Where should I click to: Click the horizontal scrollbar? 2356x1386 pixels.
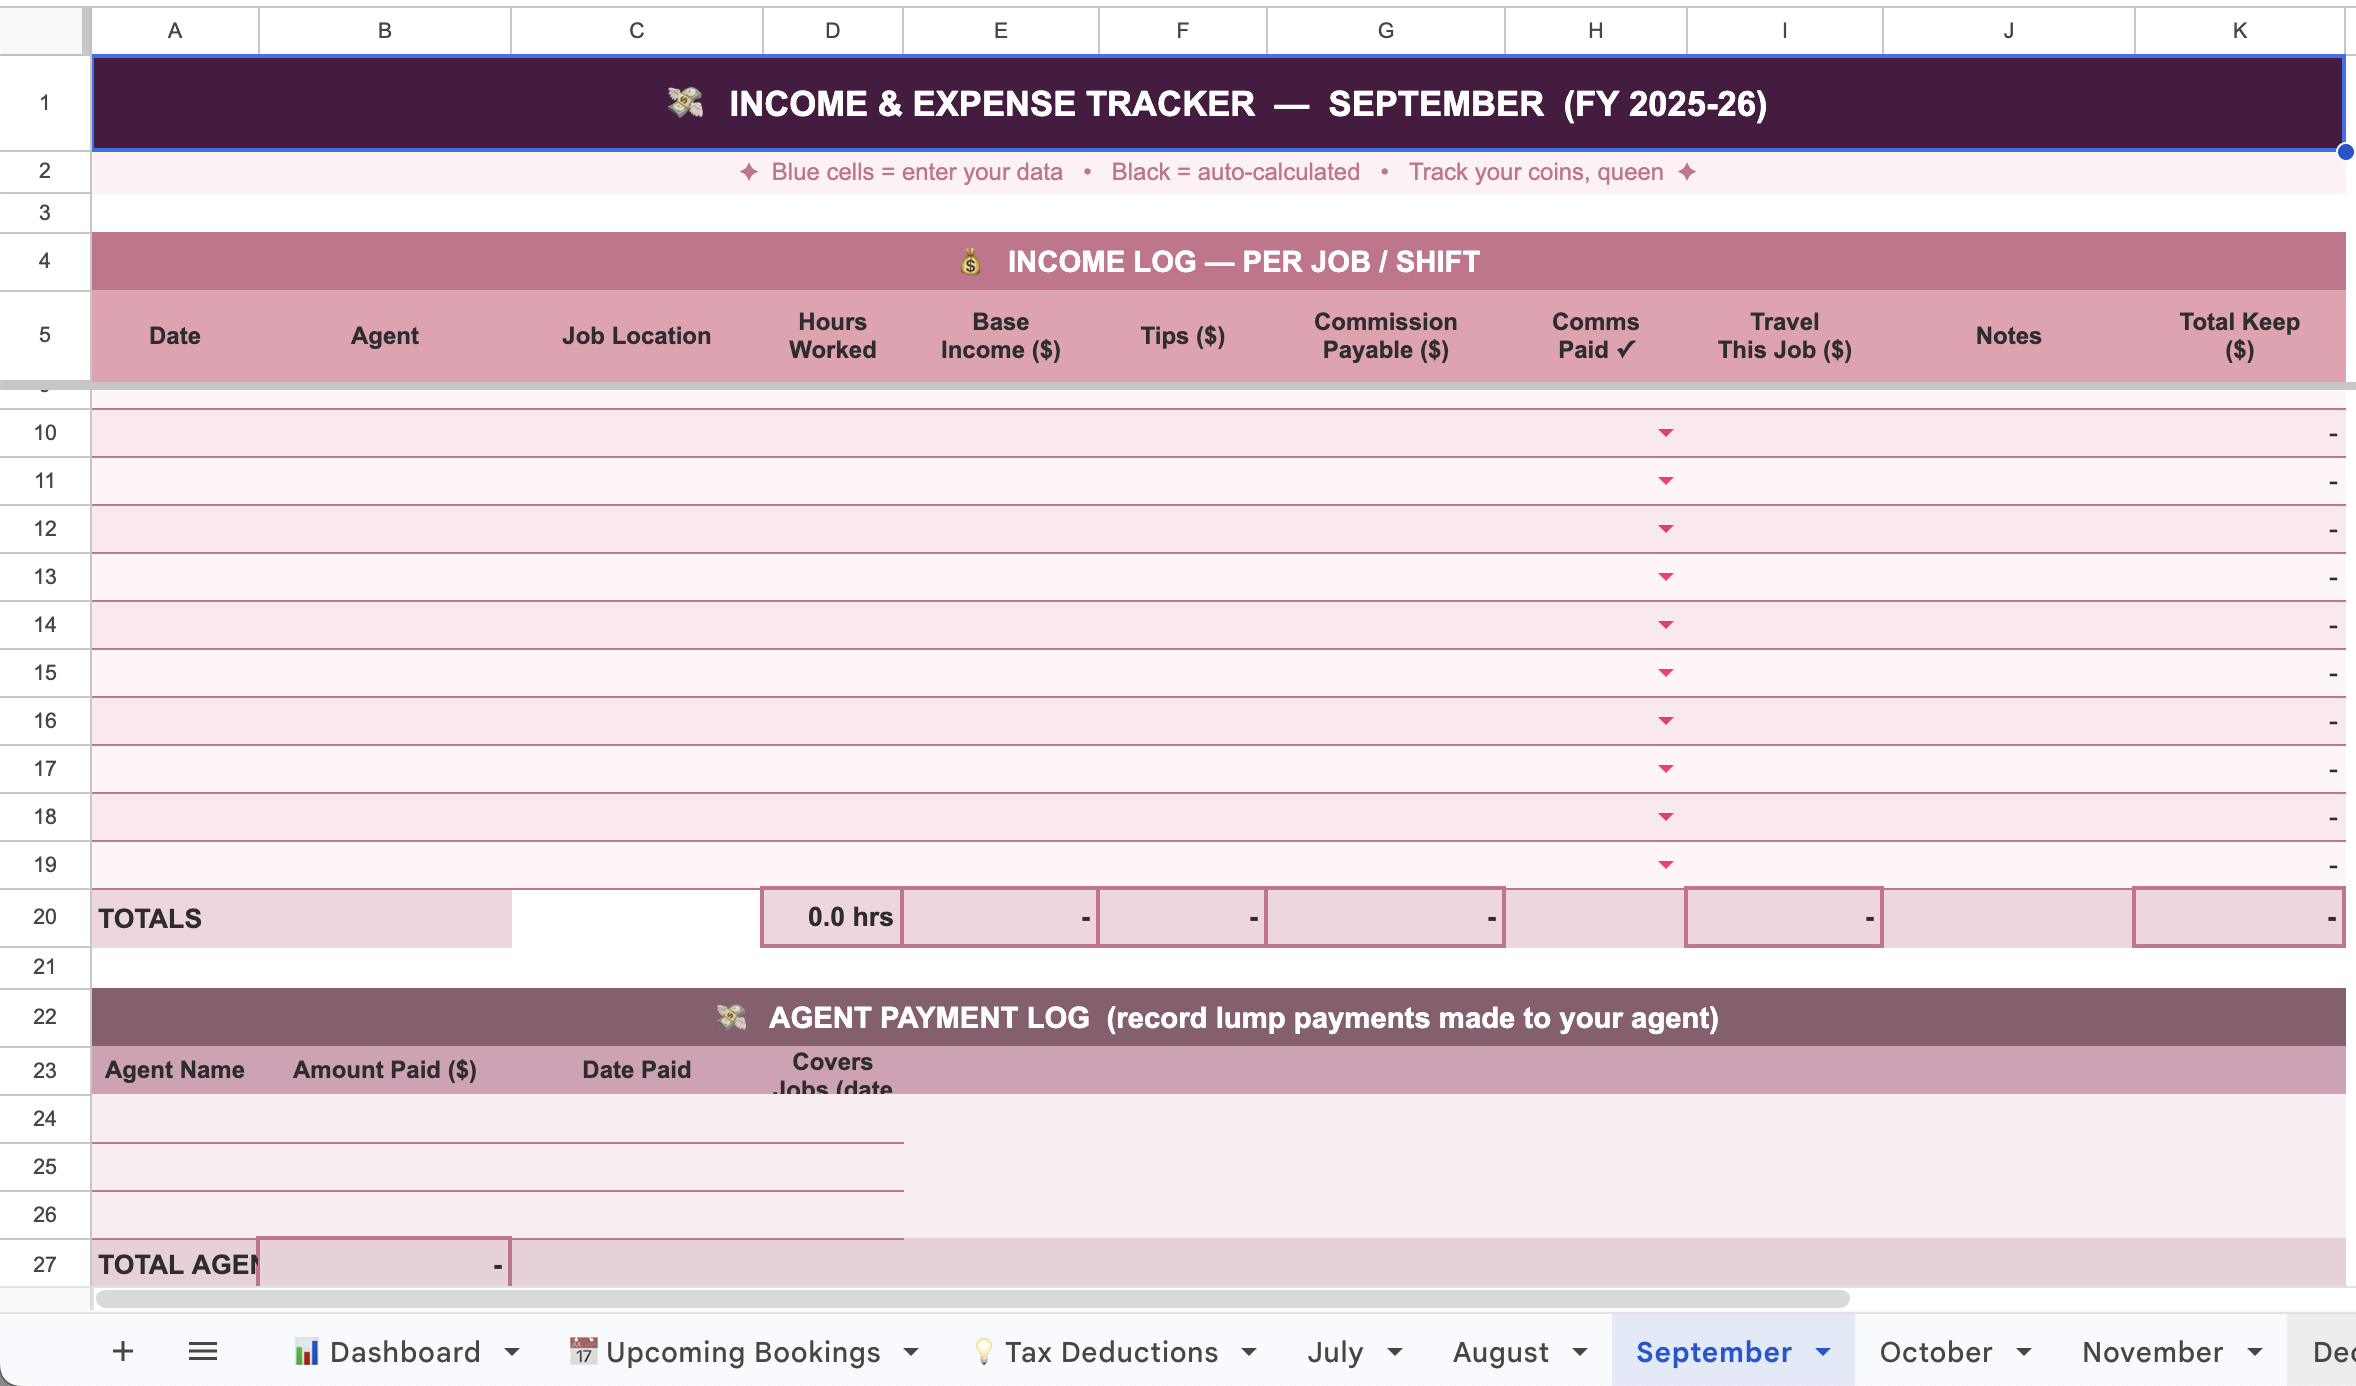pos(972,1299)
